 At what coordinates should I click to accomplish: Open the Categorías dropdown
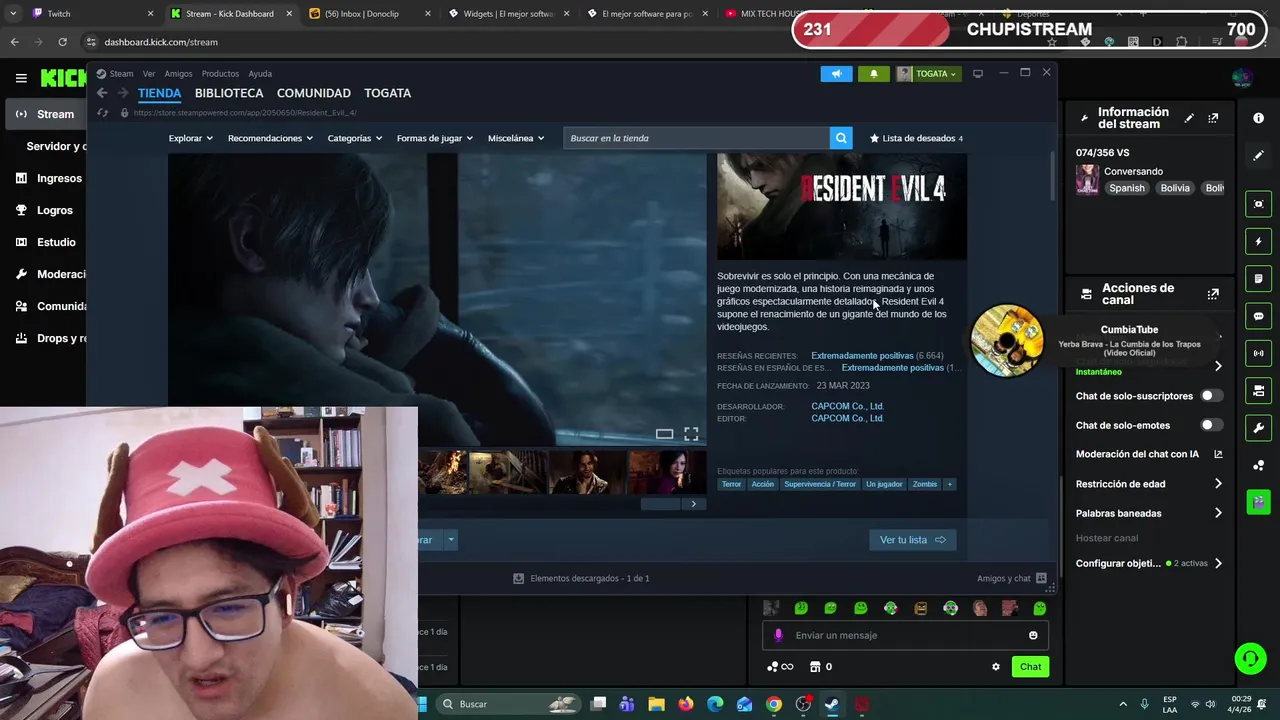(x=355, y=138)
